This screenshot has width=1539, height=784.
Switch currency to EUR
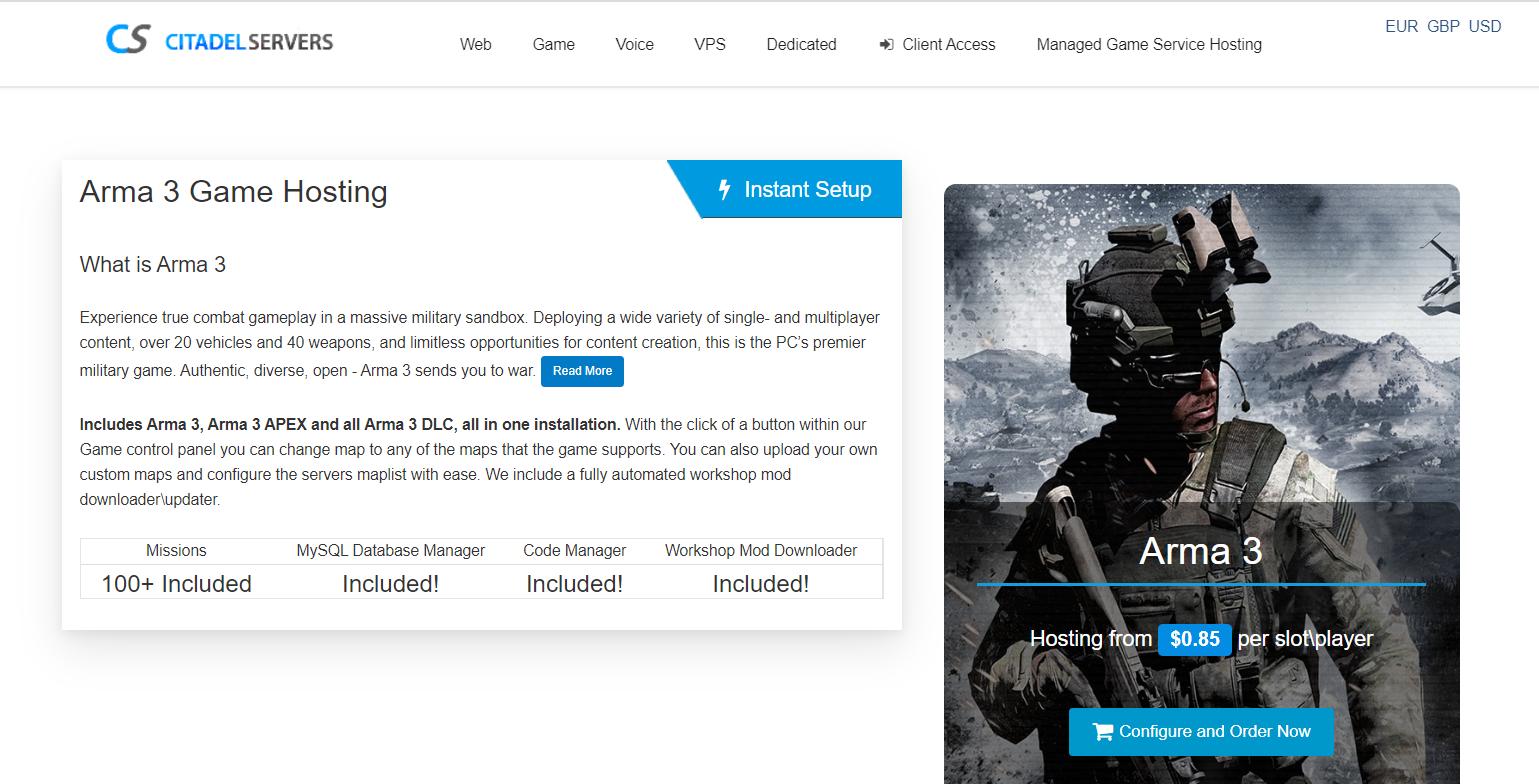coord(1401,27)
